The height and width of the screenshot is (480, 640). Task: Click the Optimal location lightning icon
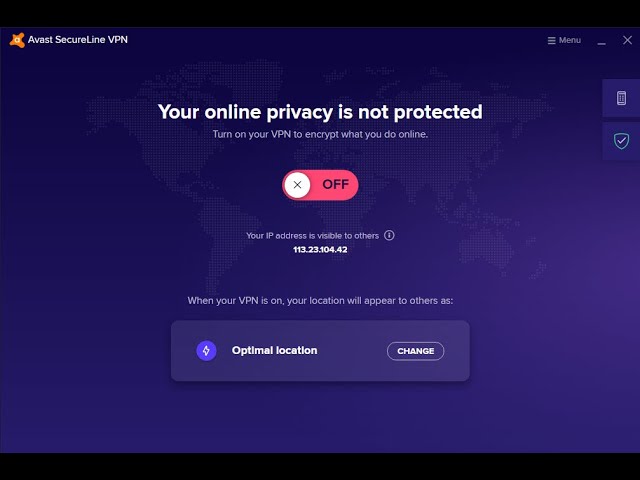coord(206,350)
